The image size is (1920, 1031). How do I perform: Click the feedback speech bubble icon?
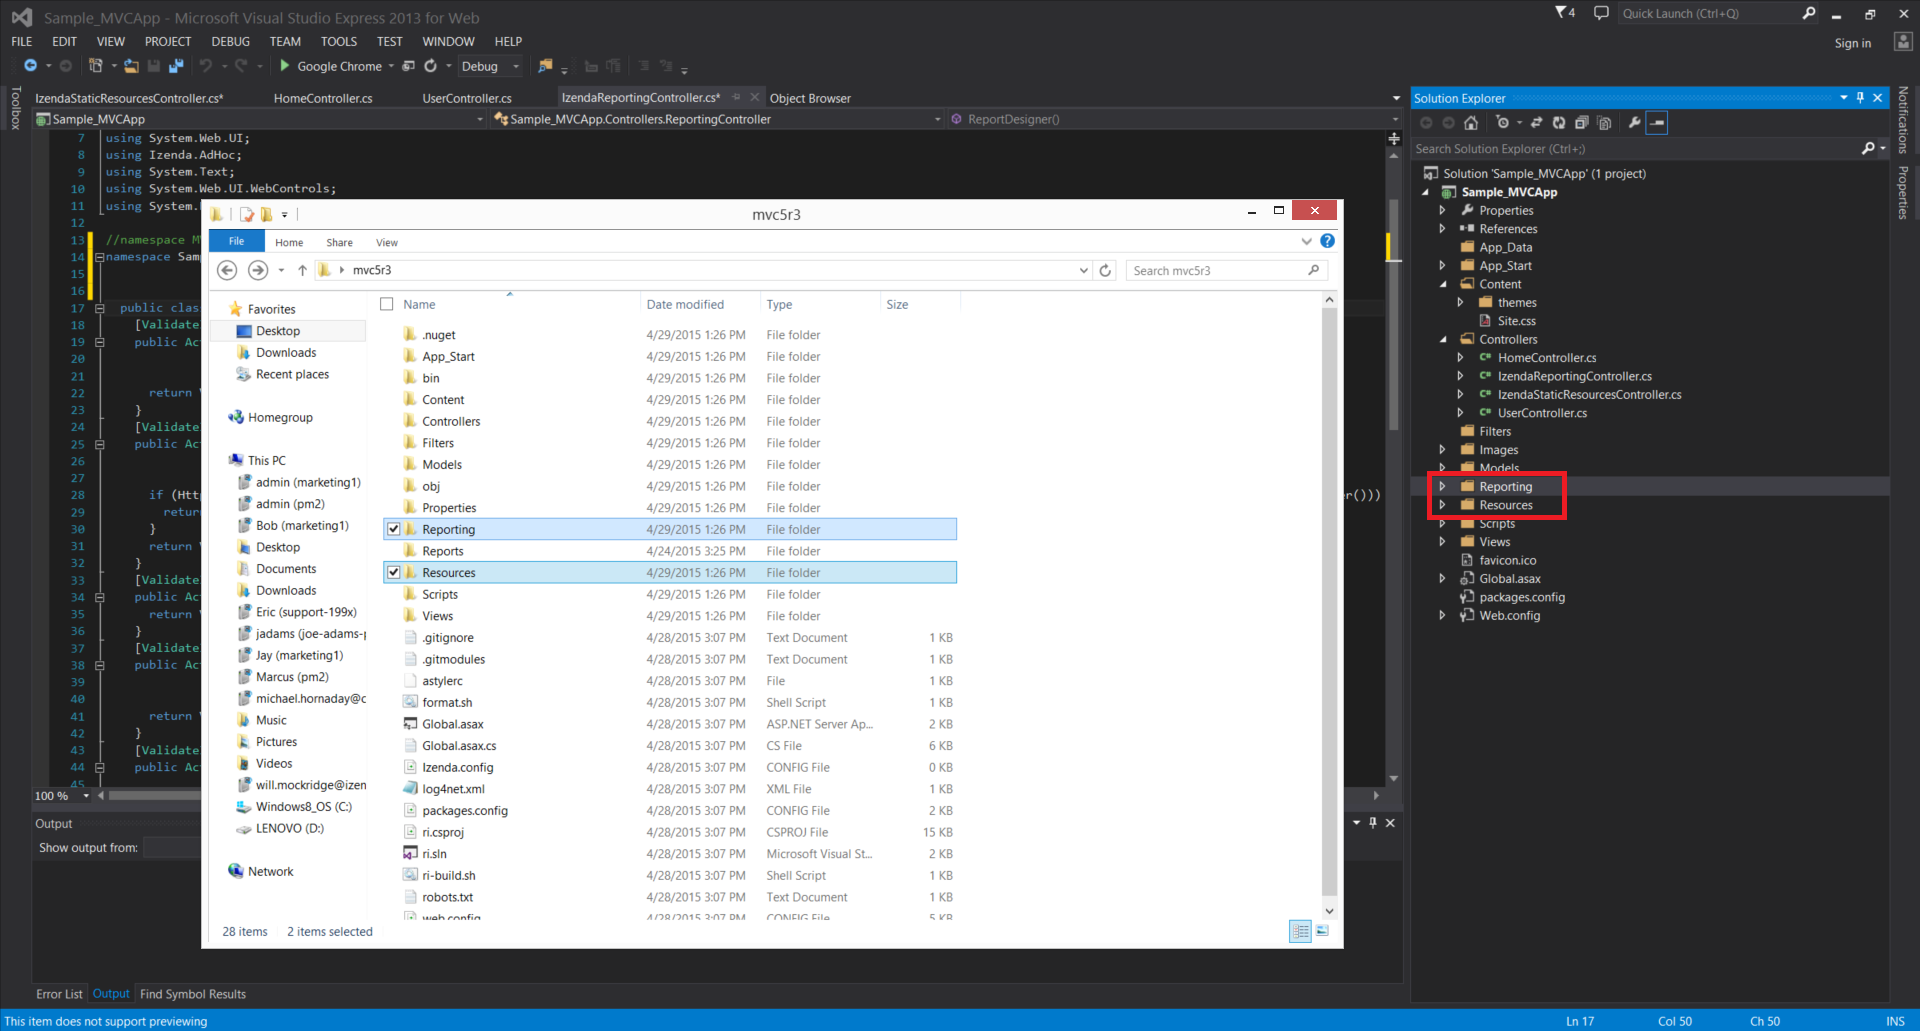point(1601,13)
